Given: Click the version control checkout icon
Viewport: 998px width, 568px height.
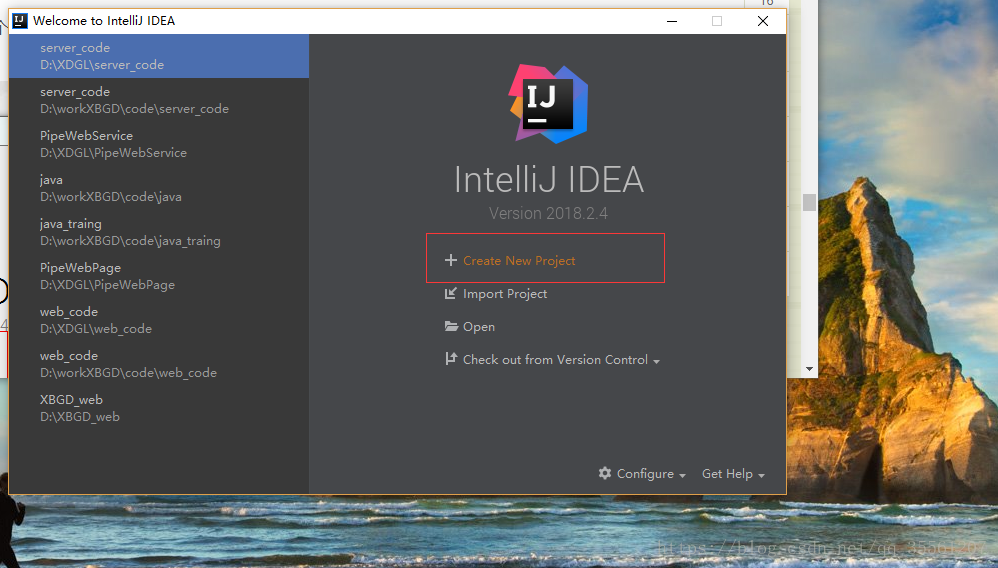Looking at the screenshot, I should click(x=451, y=359).
